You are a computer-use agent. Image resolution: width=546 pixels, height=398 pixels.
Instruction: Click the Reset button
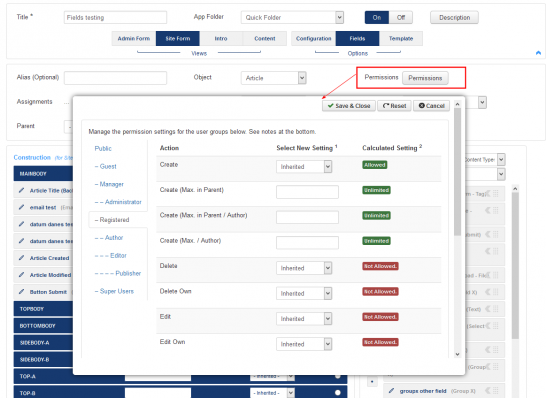pos(395,106)
